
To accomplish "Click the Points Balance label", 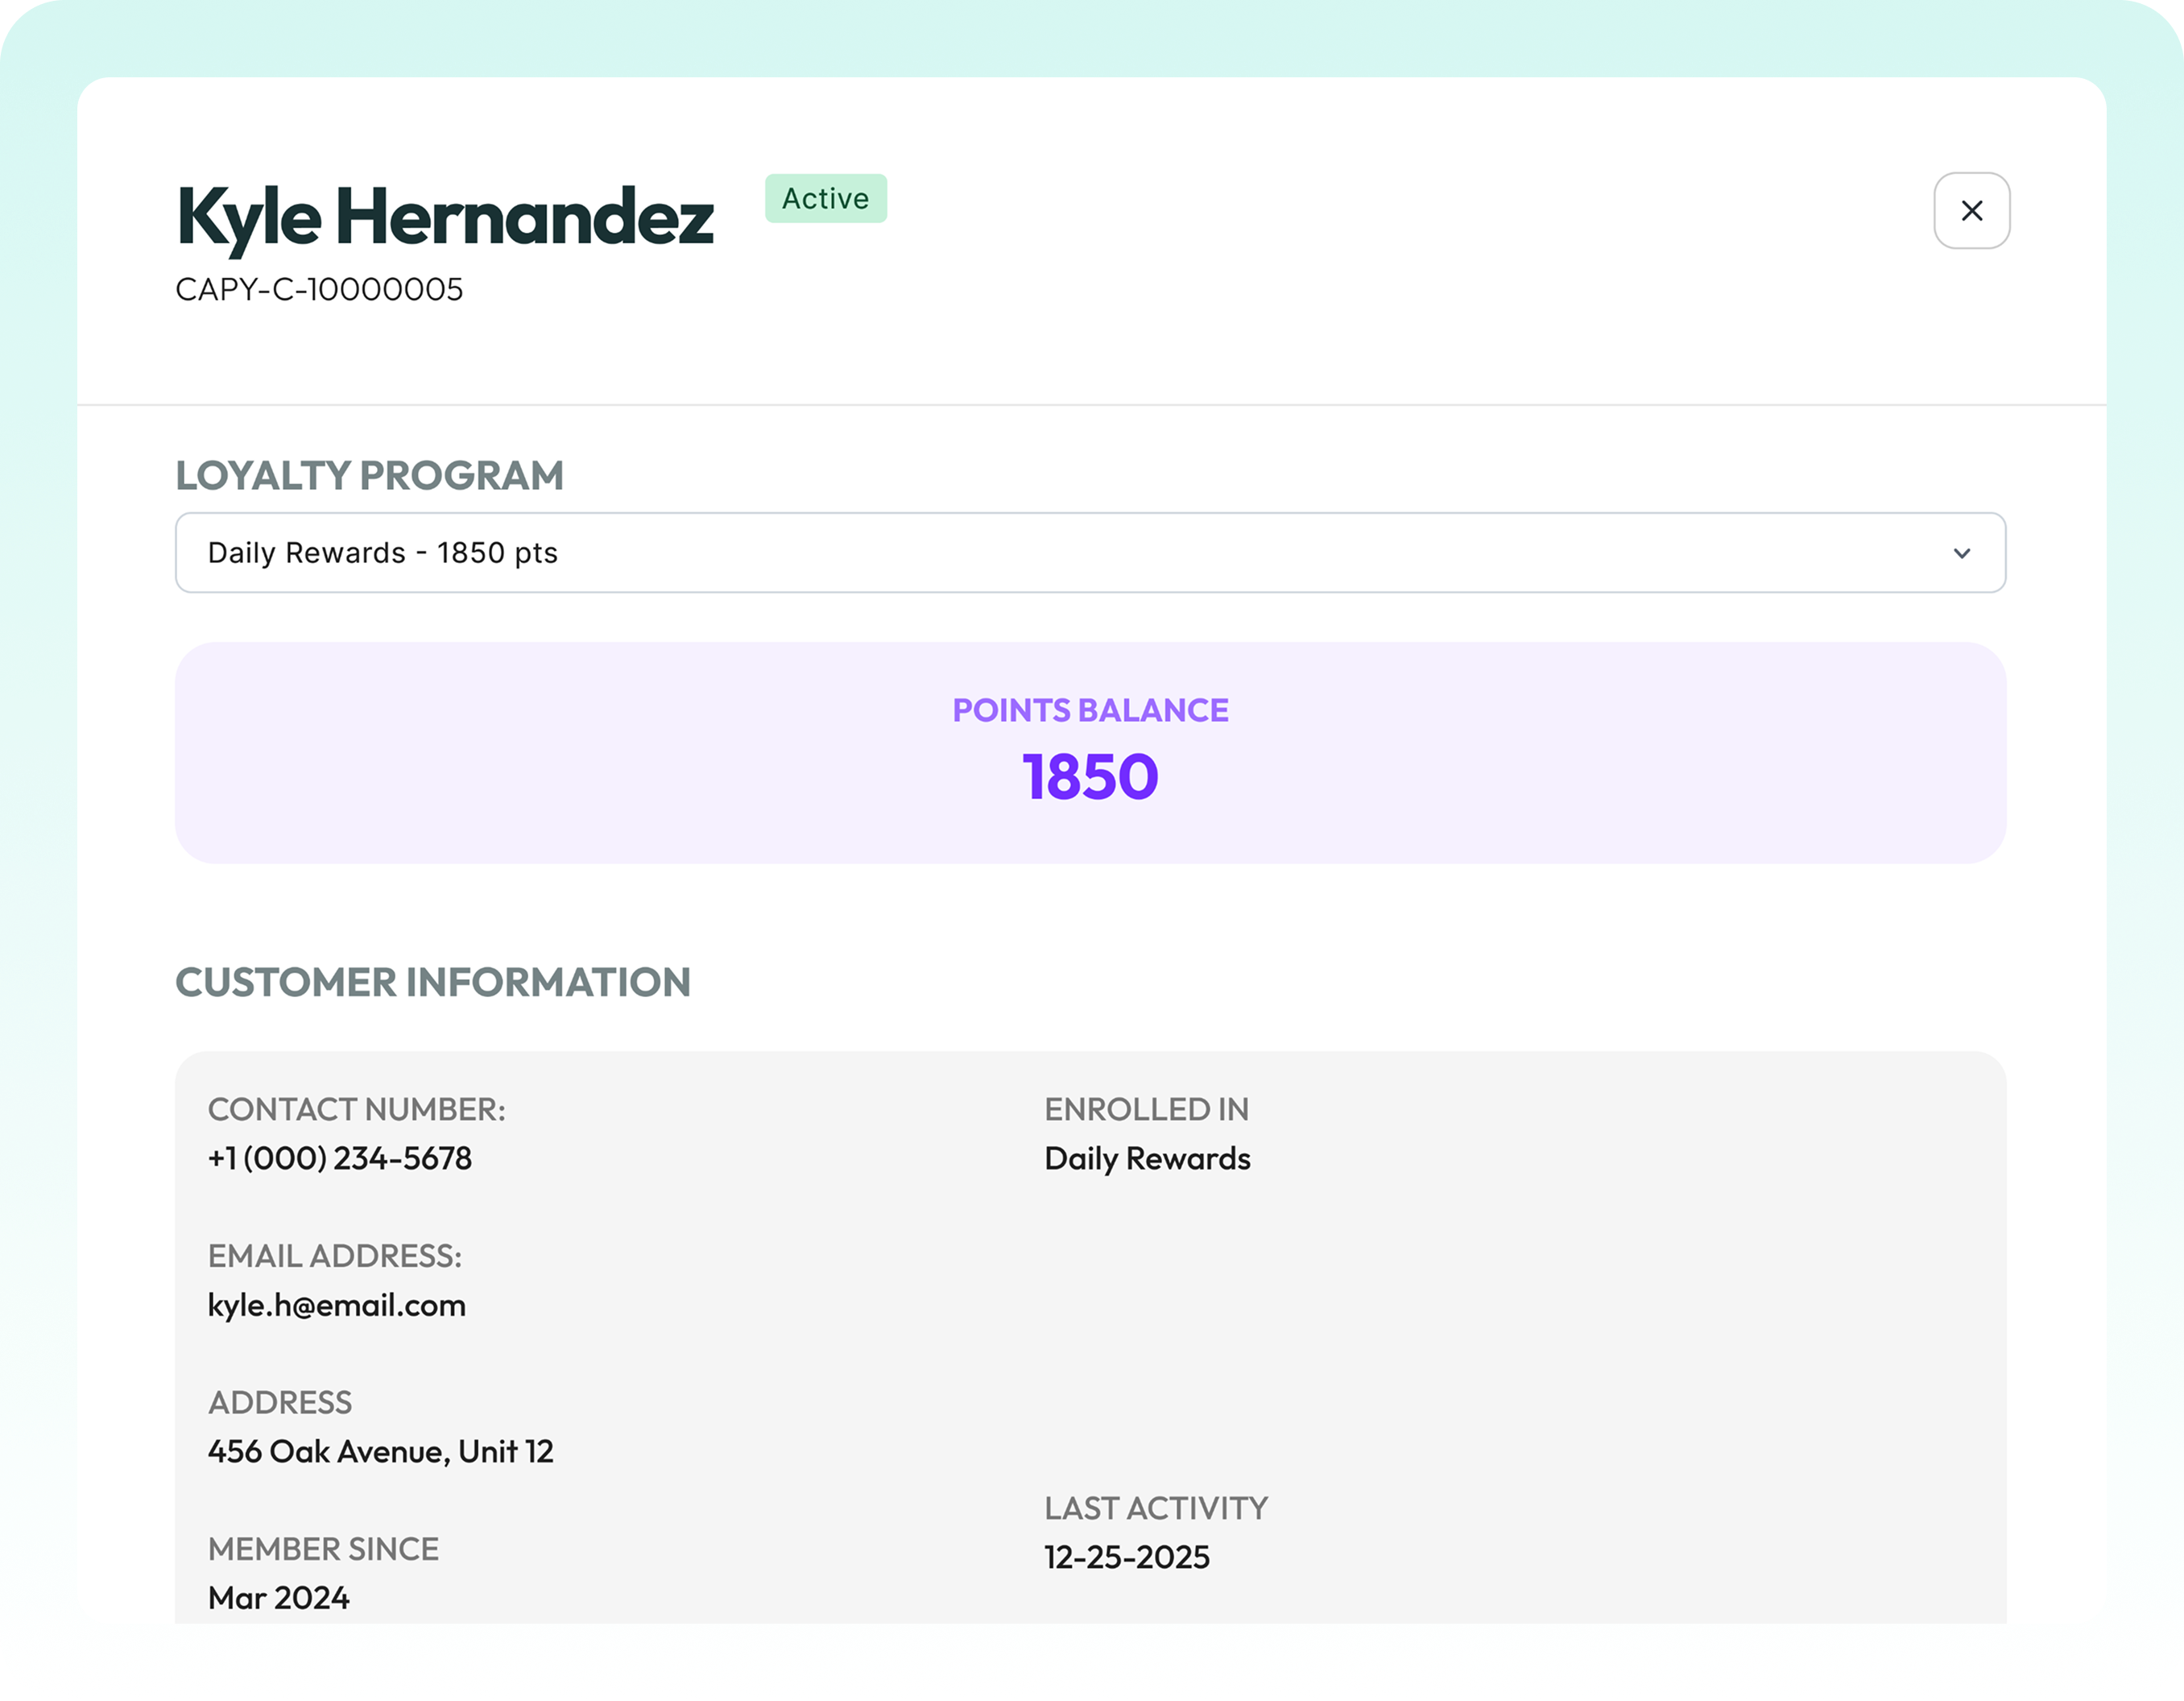I will coord(1090,710).
